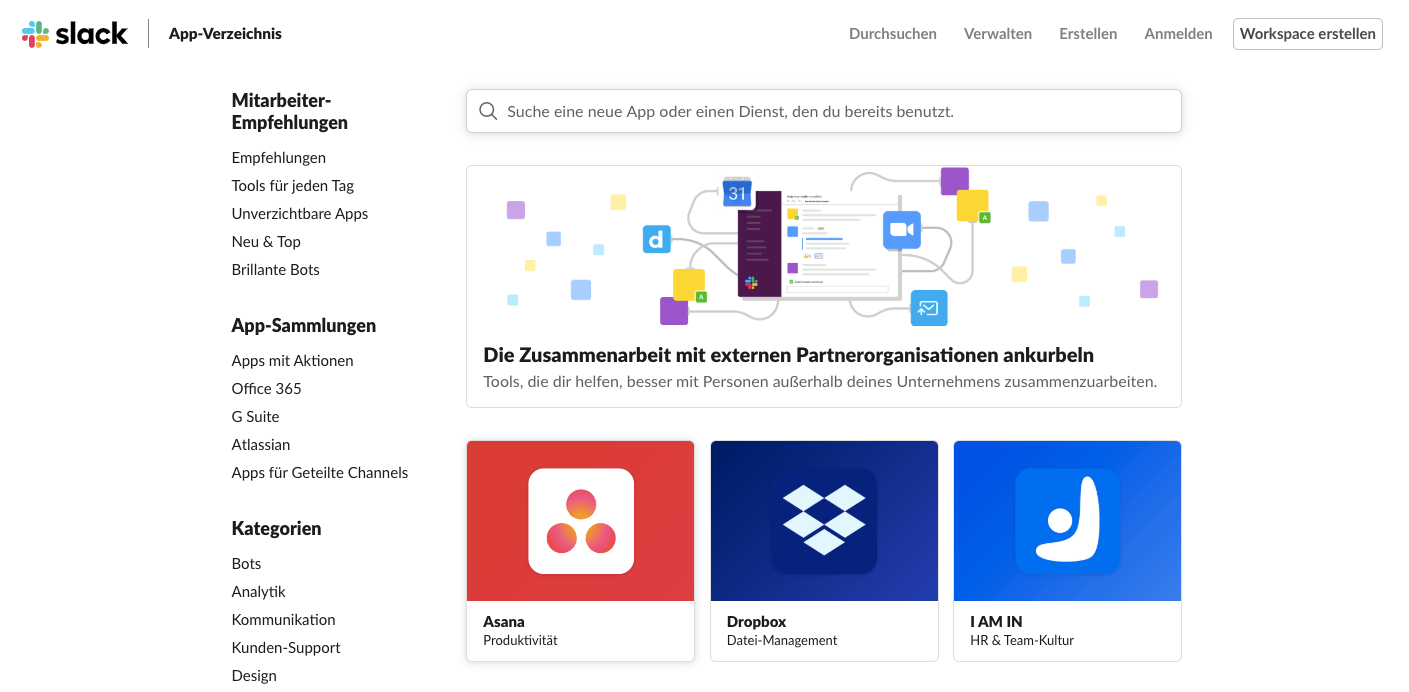Click the Dropbox app name
The image size is (1409, 692).
757,621
